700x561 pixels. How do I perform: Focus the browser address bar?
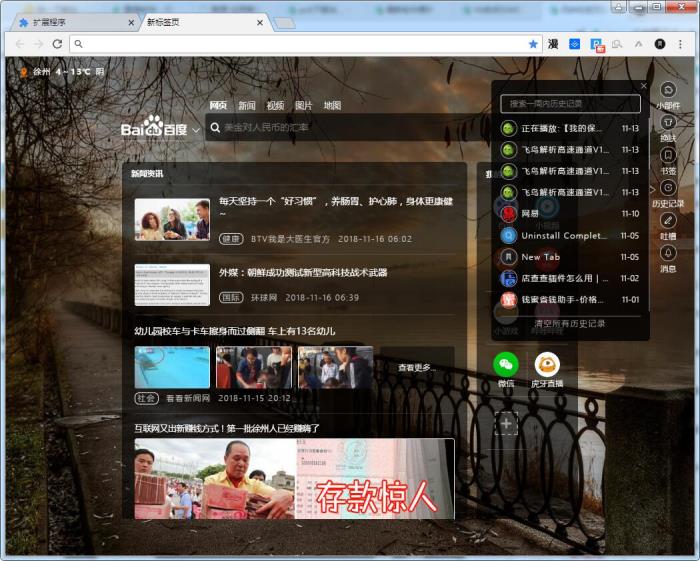pos(304,44)
